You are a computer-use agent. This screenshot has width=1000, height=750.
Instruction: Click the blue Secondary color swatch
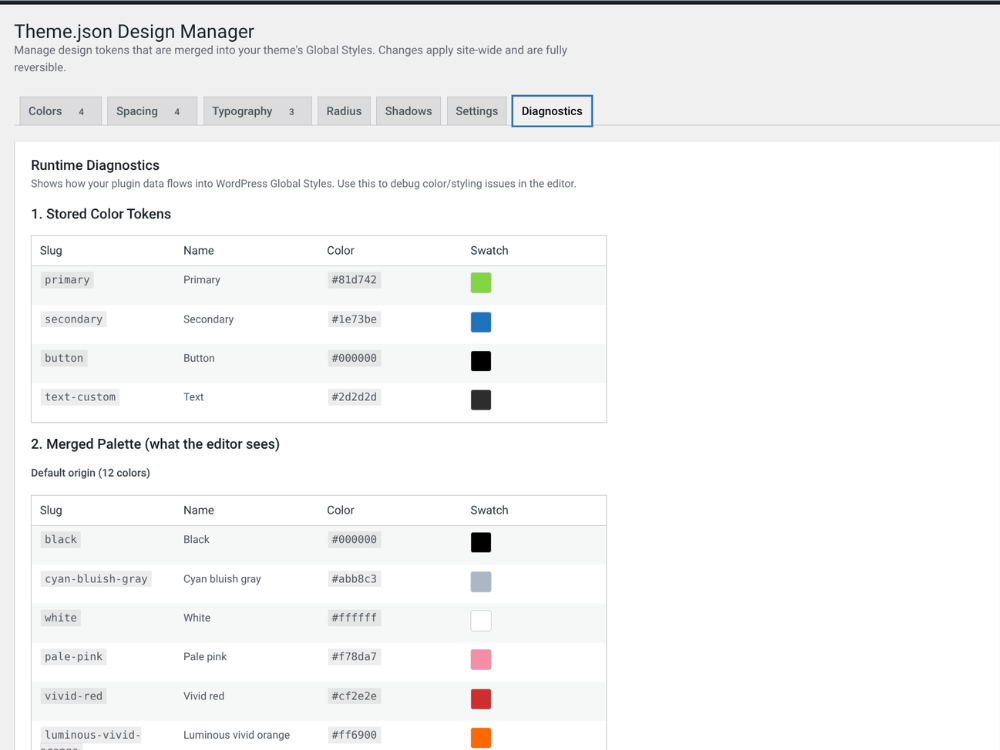click(481, 322)
